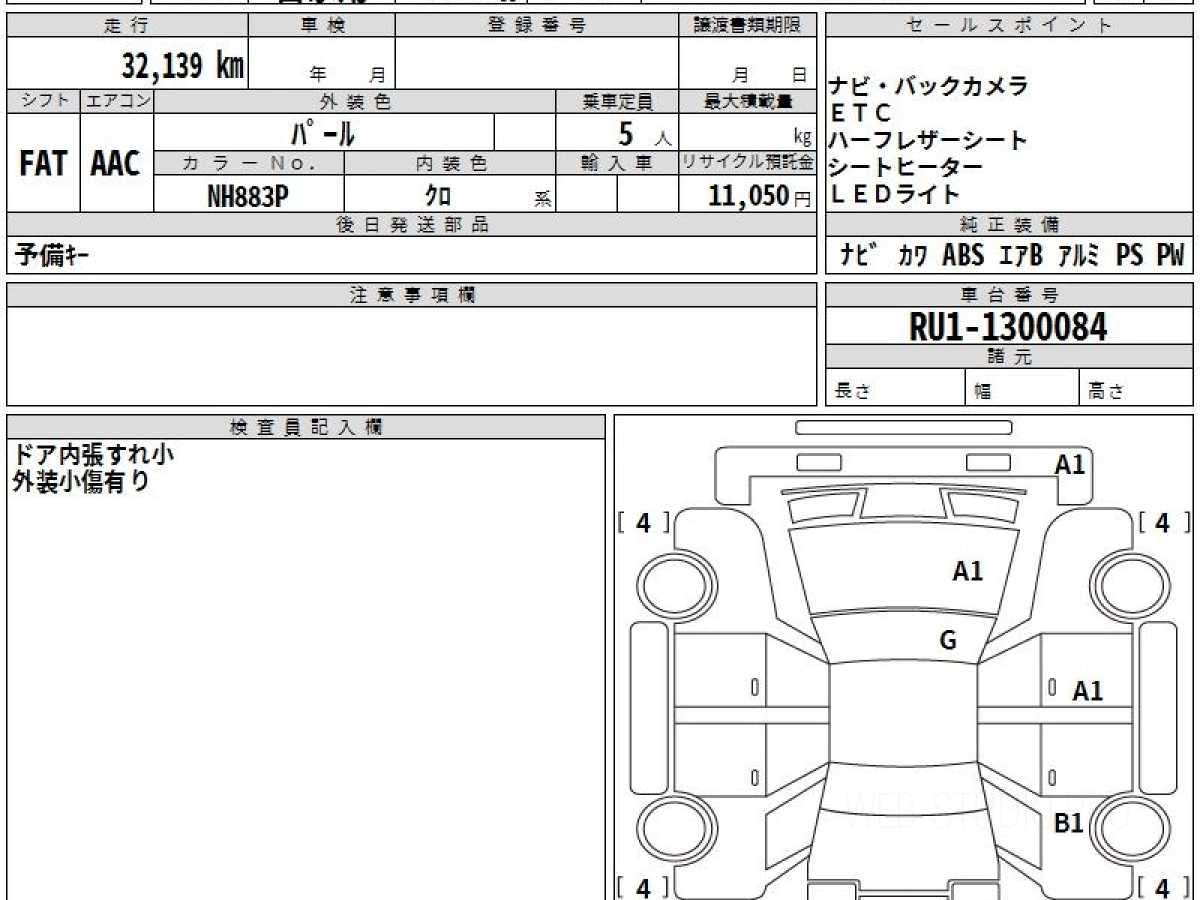Select the シフト header cell

43,101
